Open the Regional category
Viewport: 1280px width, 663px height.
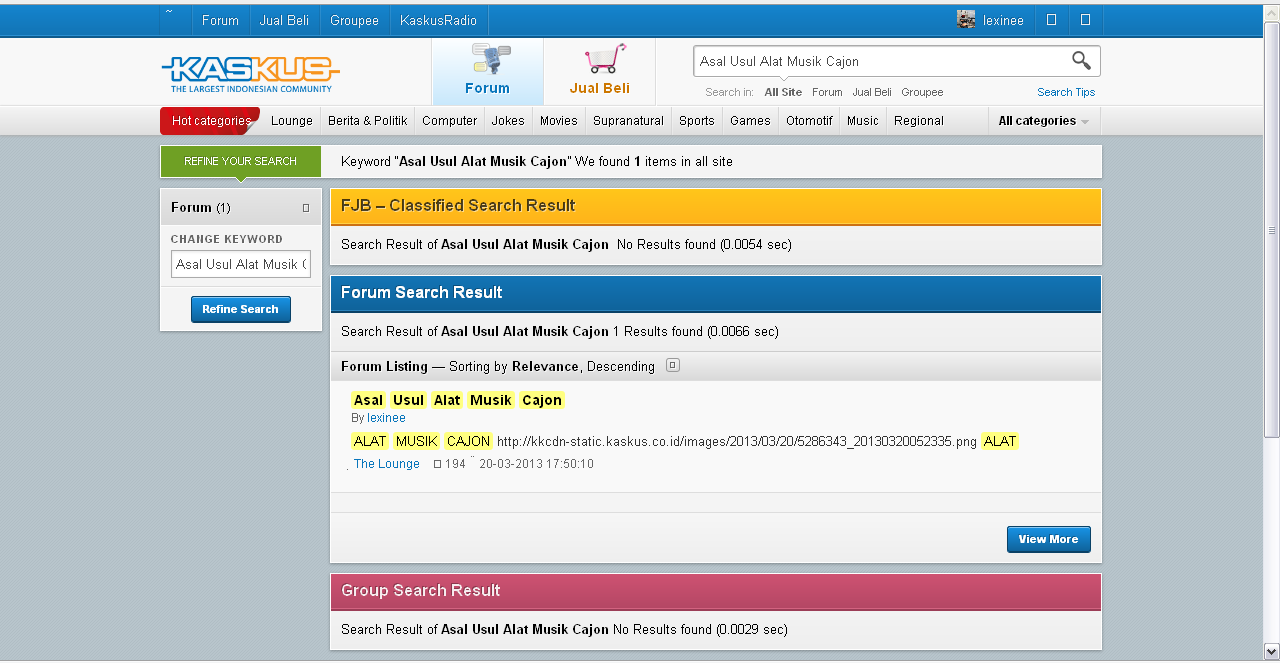click(x=919, y=121)
